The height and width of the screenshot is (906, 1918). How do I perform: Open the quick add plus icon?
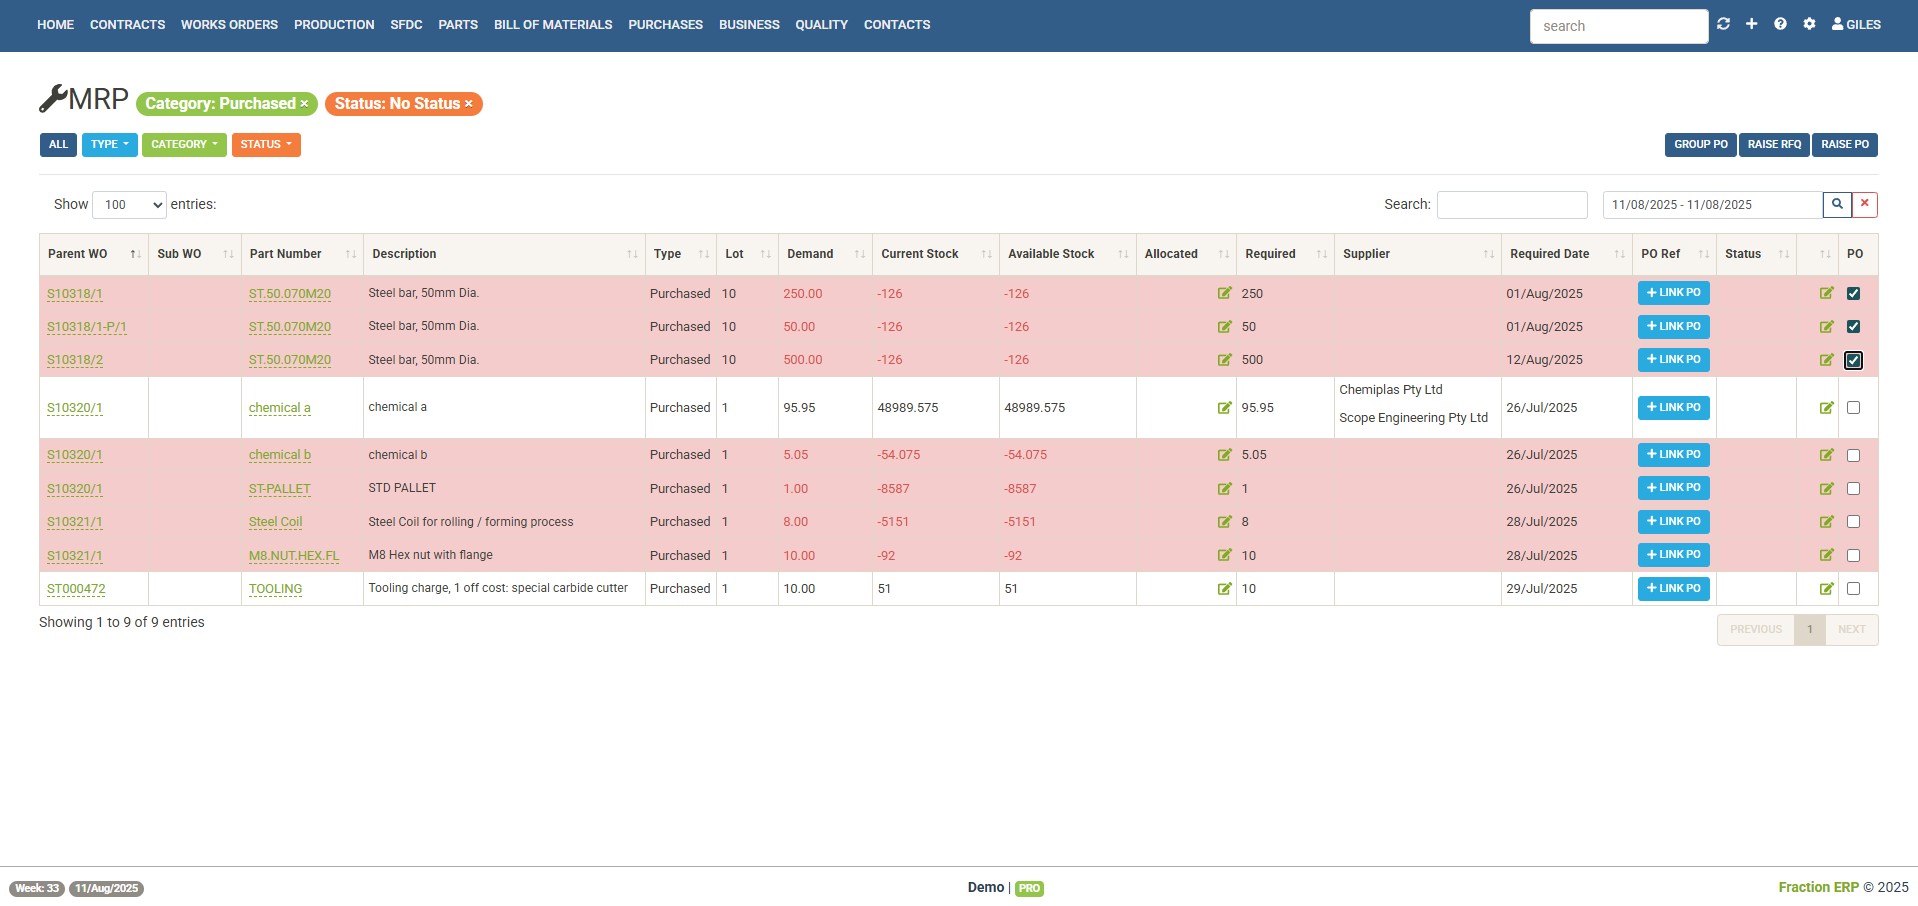[x=1751, y=23]
